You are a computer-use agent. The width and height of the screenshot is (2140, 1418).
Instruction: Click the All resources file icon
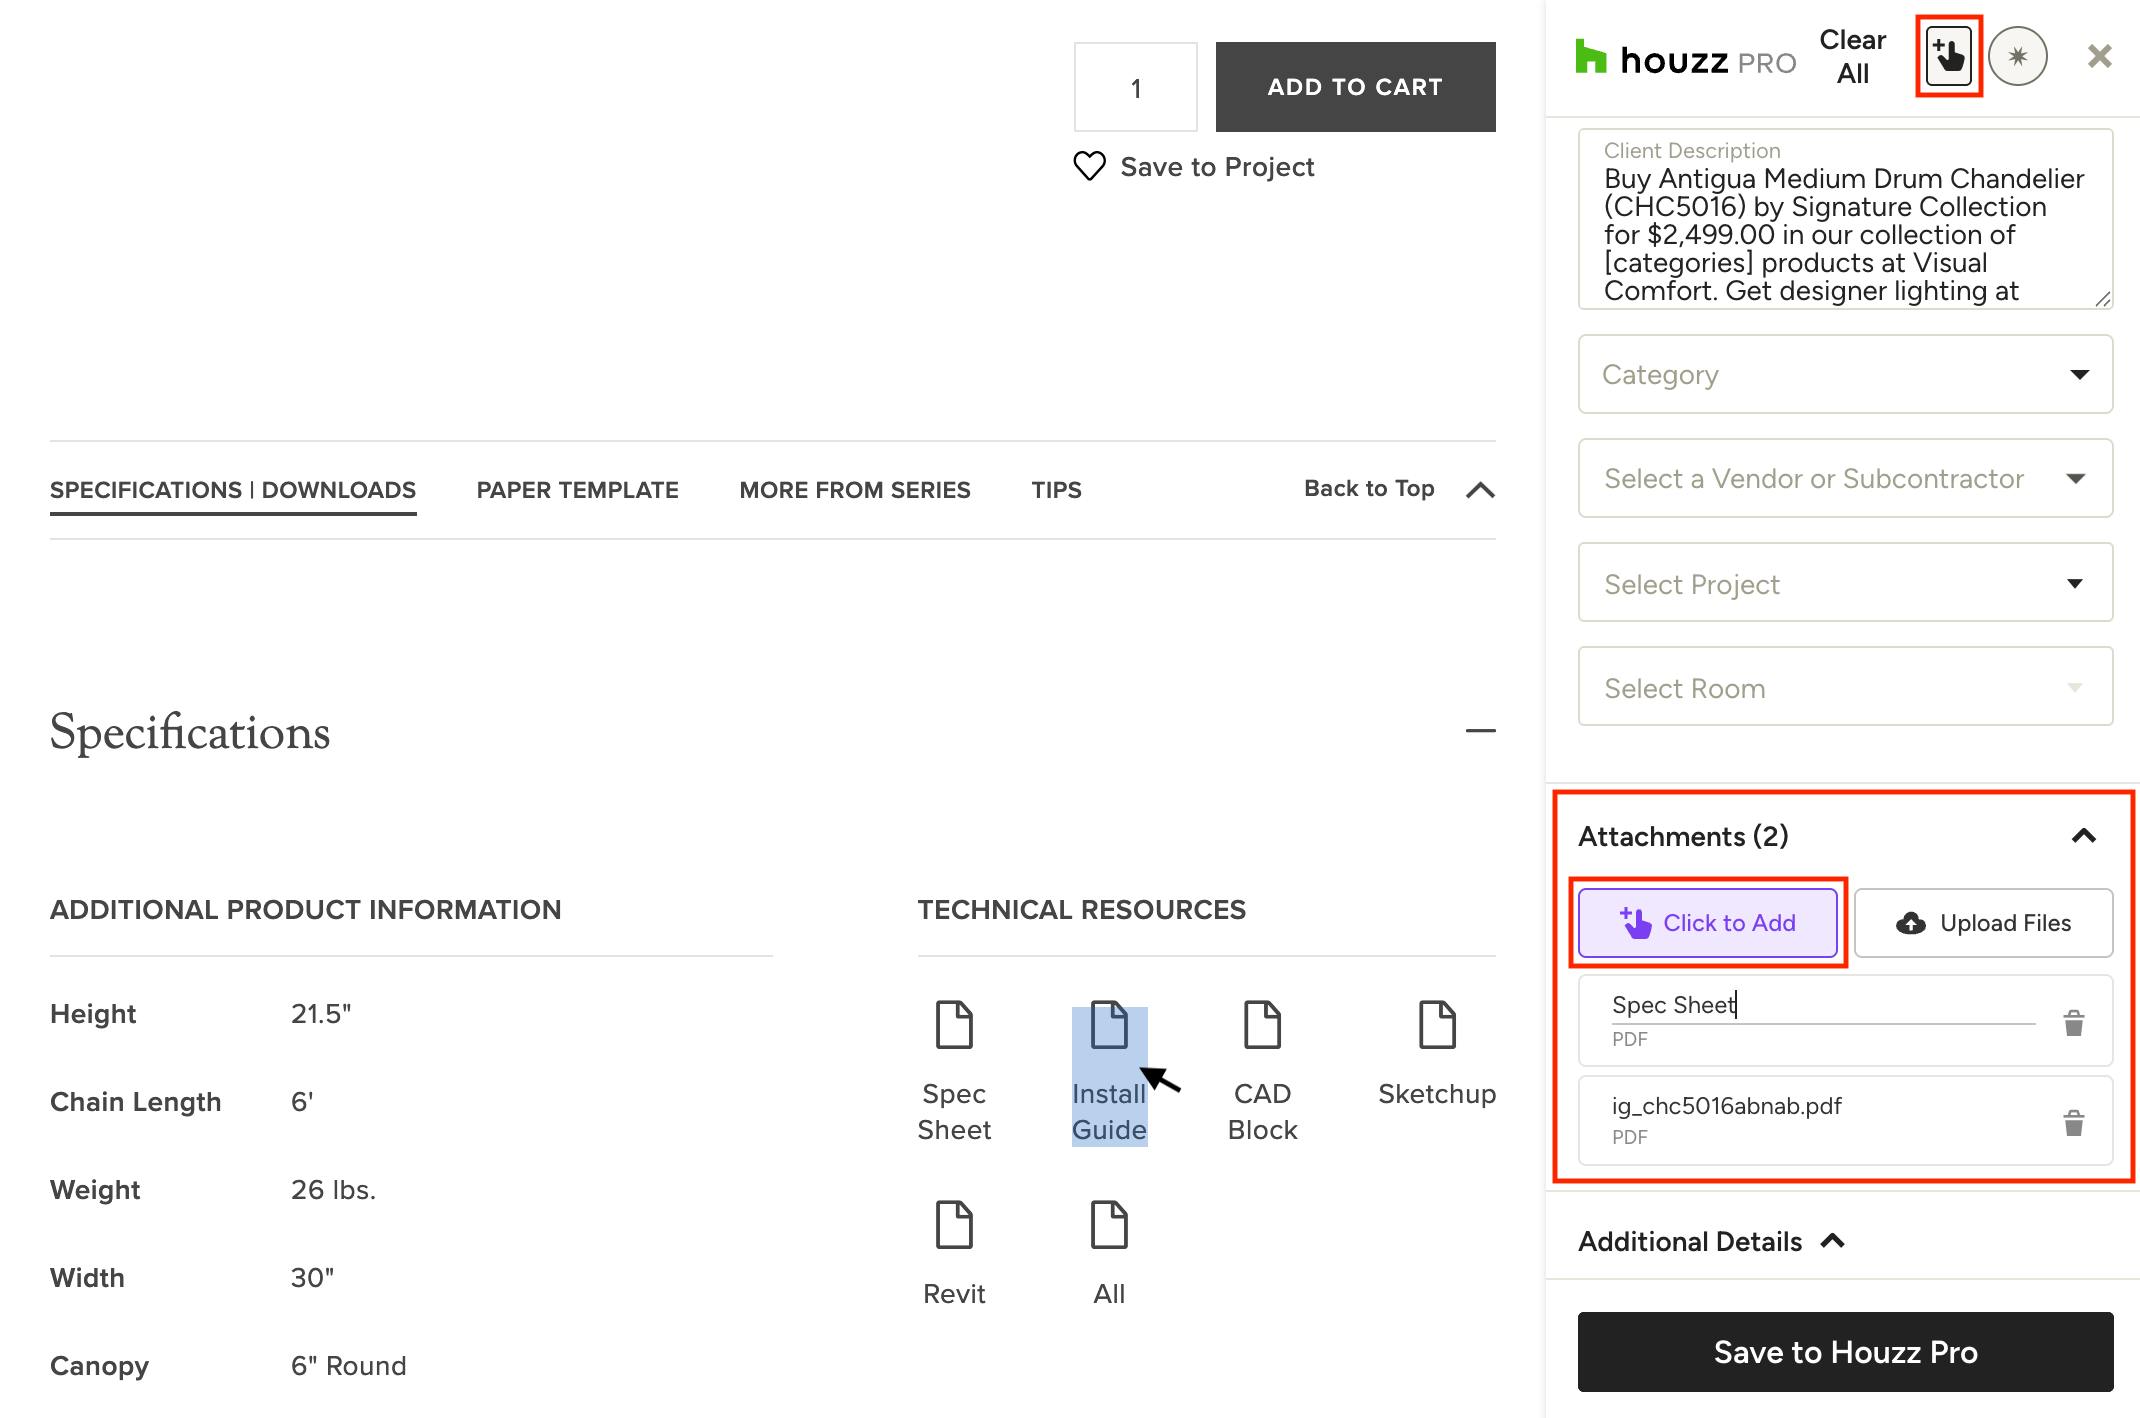[1109, 1224]
